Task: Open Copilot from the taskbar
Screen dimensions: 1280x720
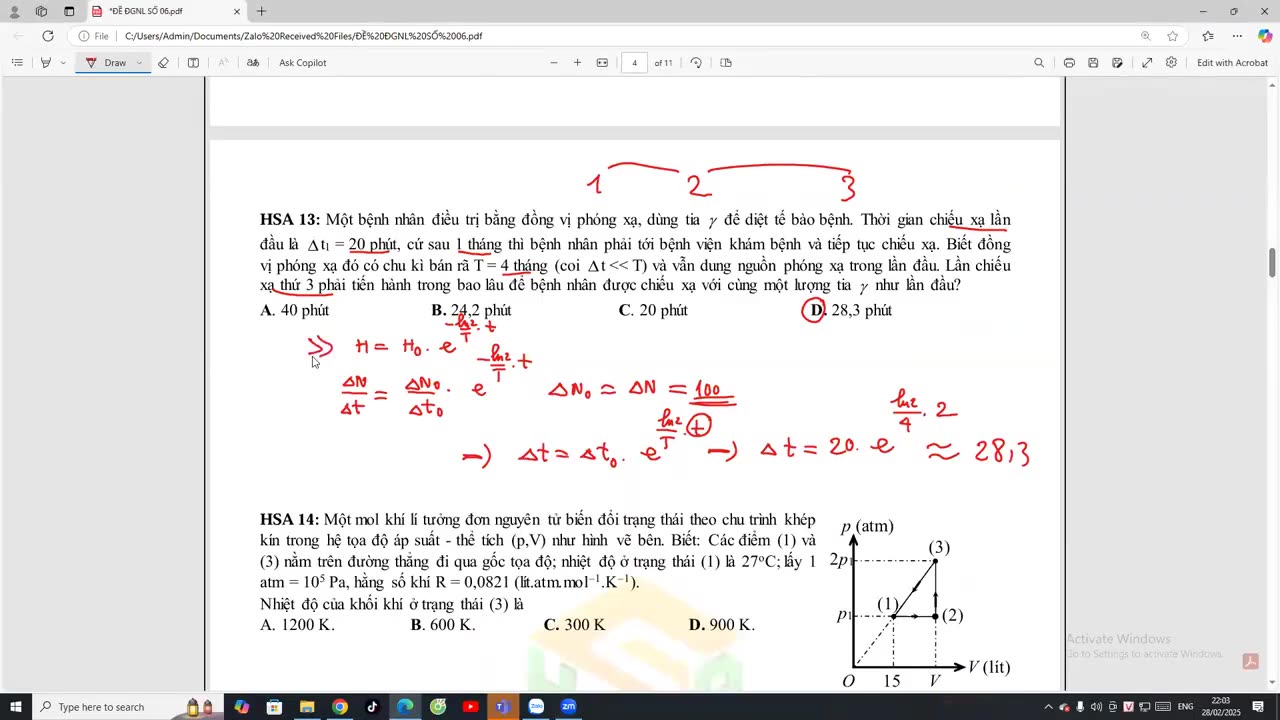Action: point(241,707)
